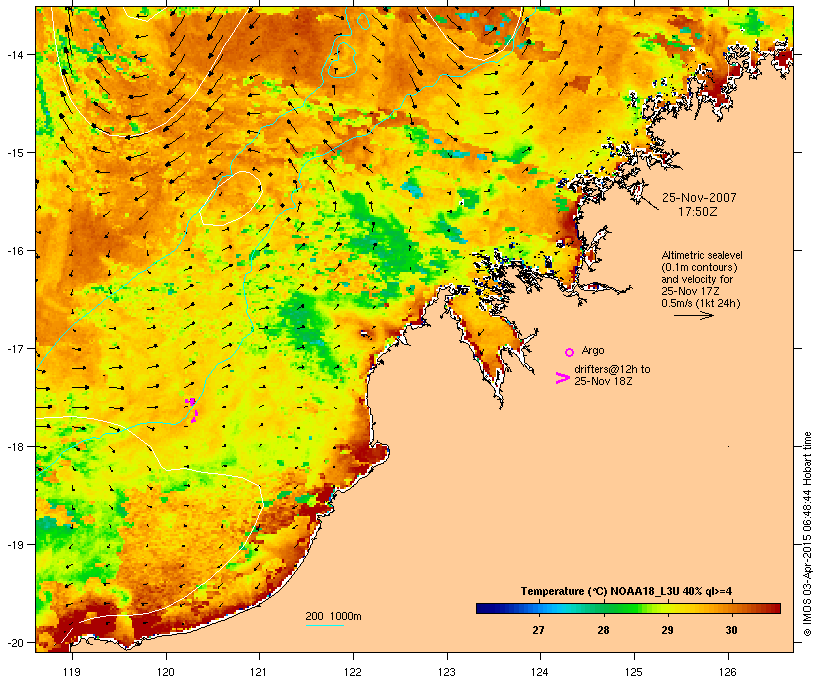
Task: Click the -18 latitude axis label
Action: [14, 446]
